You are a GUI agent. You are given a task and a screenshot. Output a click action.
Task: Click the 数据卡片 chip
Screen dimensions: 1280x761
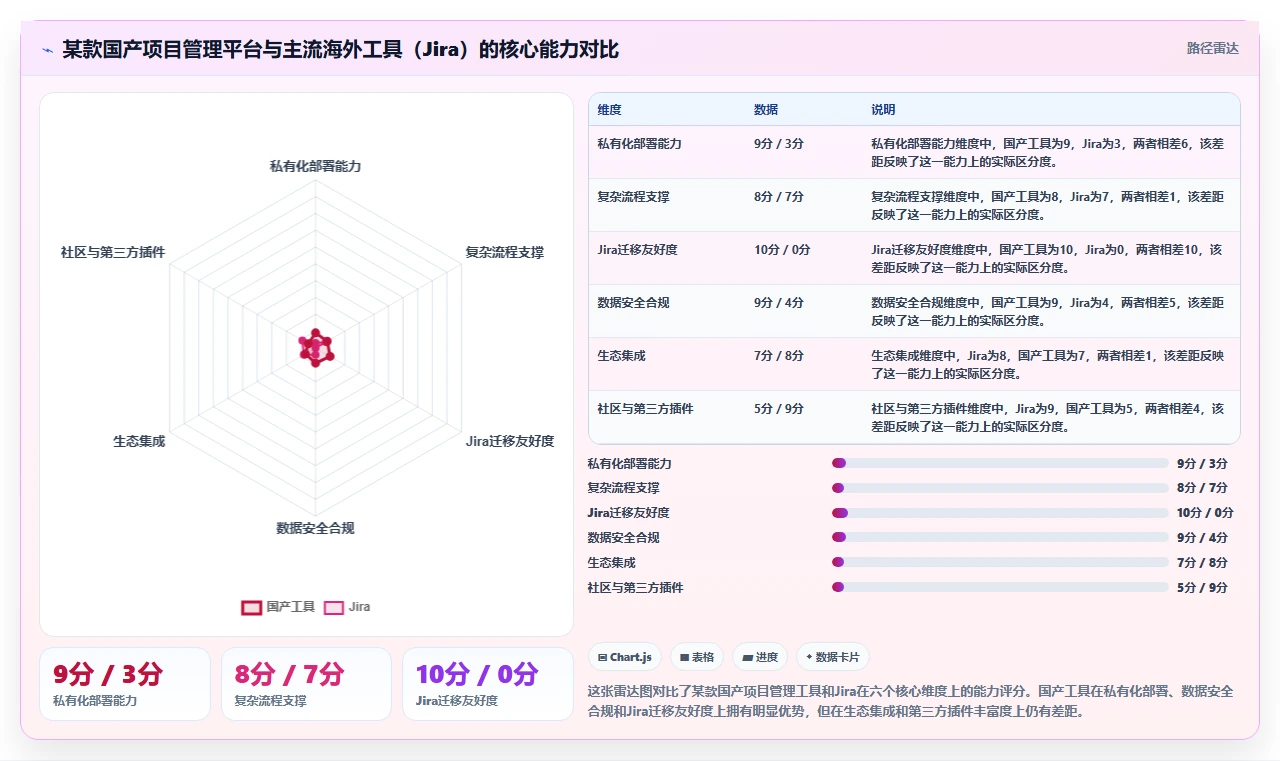(833, 657)
